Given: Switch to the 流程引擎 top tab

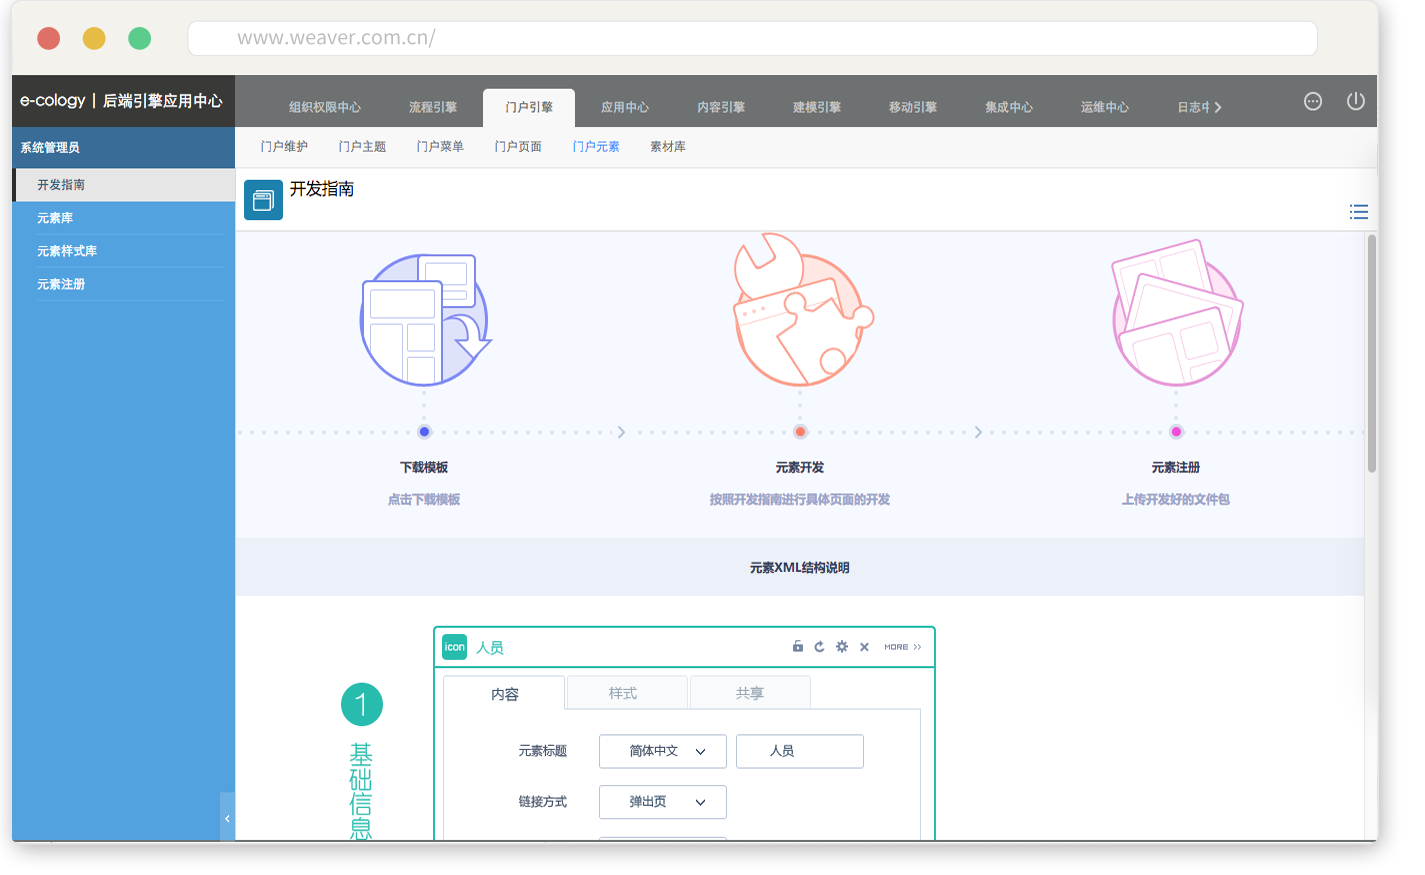Looking at the screenshot, I should tap(433, 107).
